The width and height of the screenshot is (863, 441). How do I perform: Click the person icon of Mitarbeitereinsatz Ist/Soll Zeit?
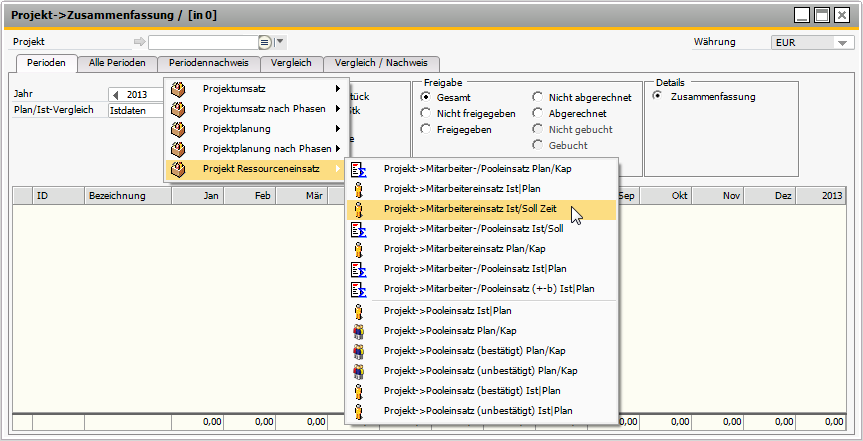(359, 209)
